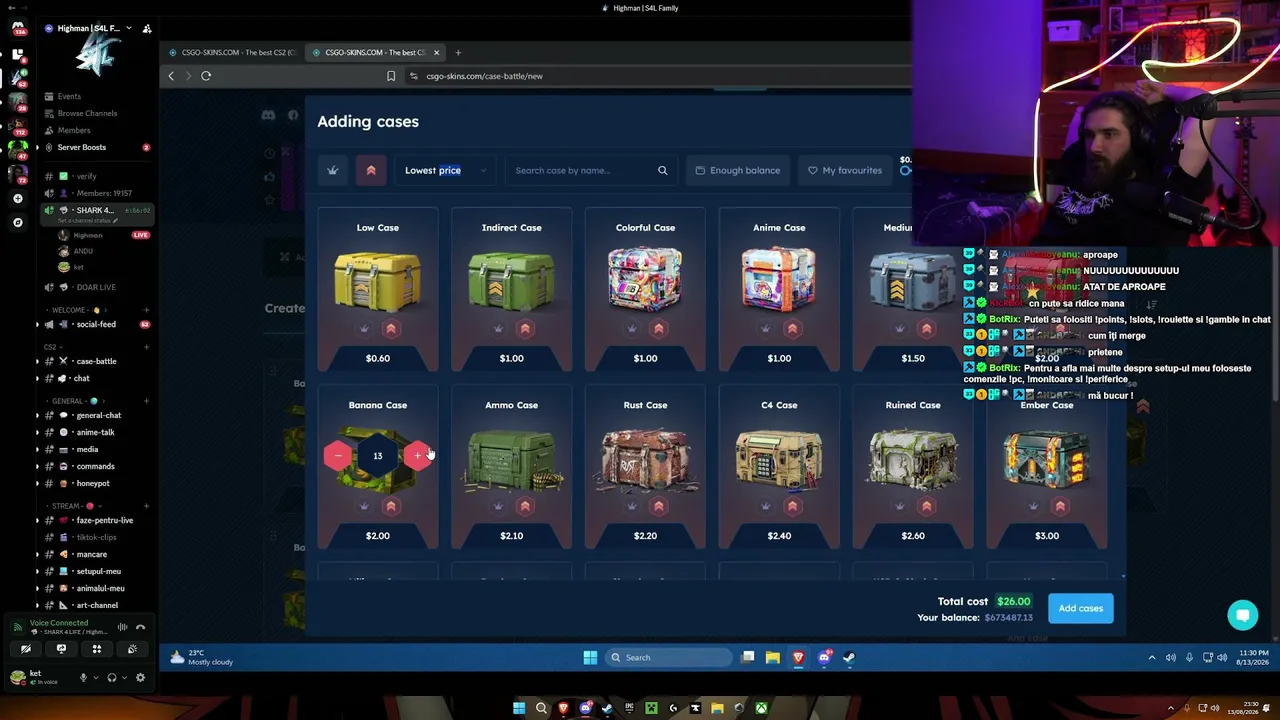Open Events in the Discord sidebar
Image resolution: width=1280 pixels, height=720 pixels.
[x=69, y=96]
